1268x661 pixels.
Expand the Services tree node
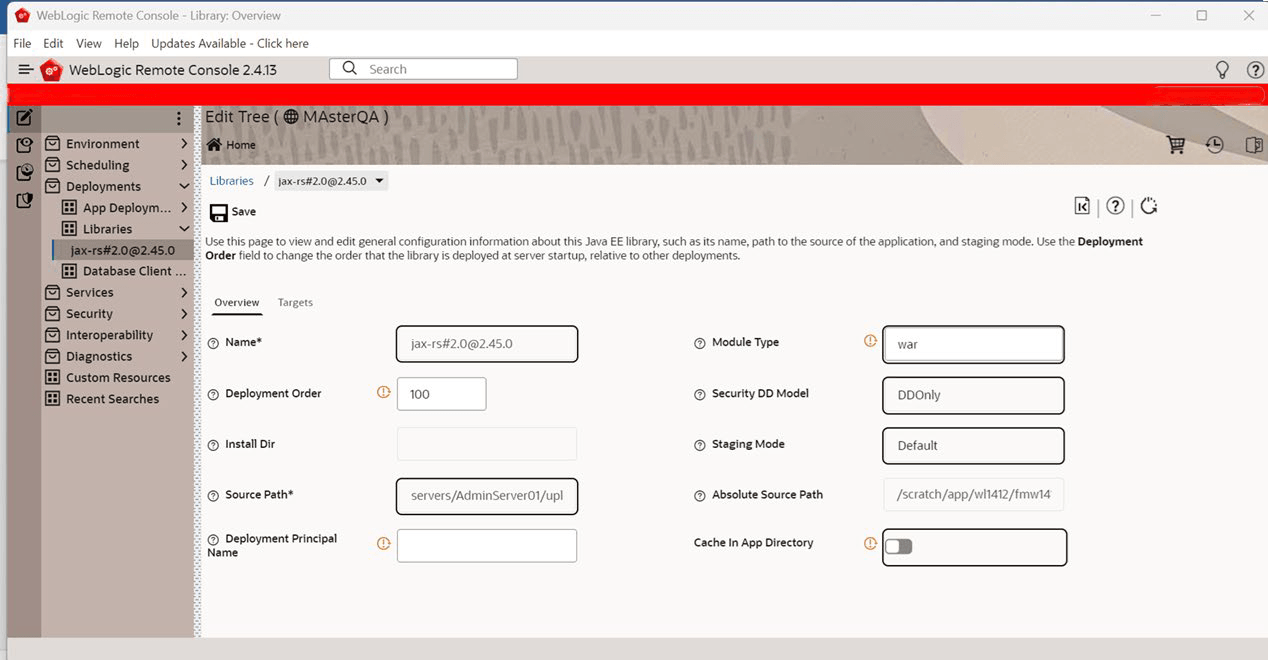coord(184,293)
